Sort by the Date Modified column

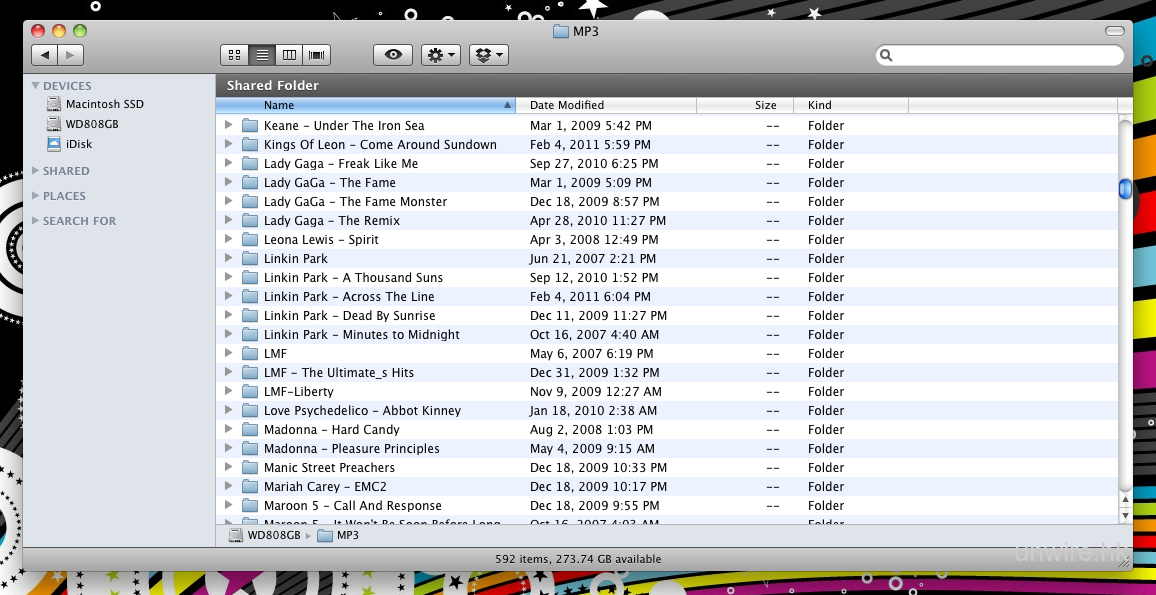pyautogui.click(x=567, y=105)
